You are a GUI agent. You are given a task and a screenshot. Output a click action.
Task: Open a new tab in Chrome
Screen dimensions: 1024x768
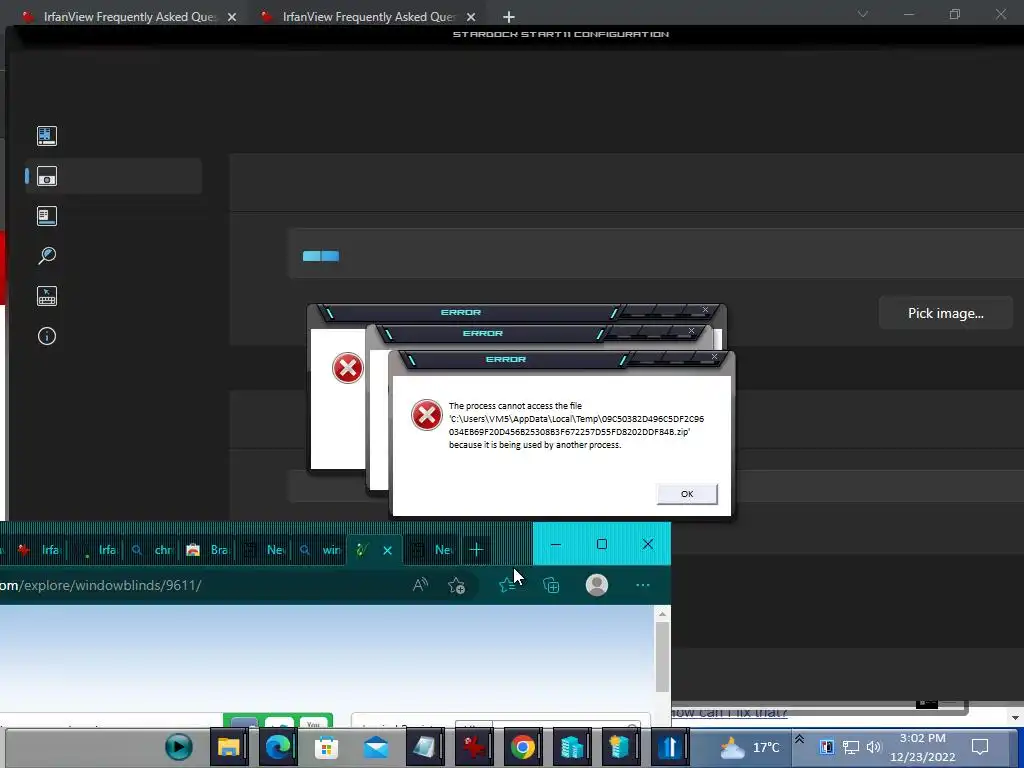point(509,18)
